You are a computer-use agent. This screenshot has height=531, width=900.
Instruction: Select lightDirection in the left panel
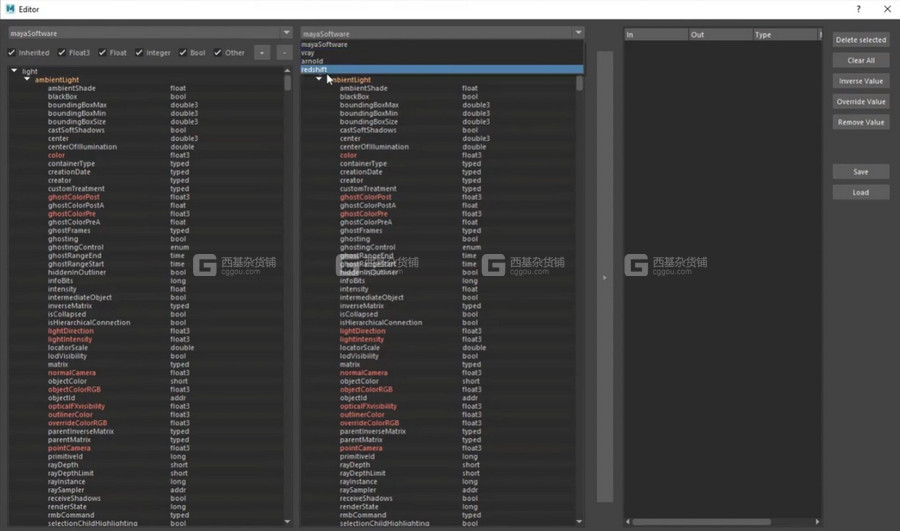(71, 331)
